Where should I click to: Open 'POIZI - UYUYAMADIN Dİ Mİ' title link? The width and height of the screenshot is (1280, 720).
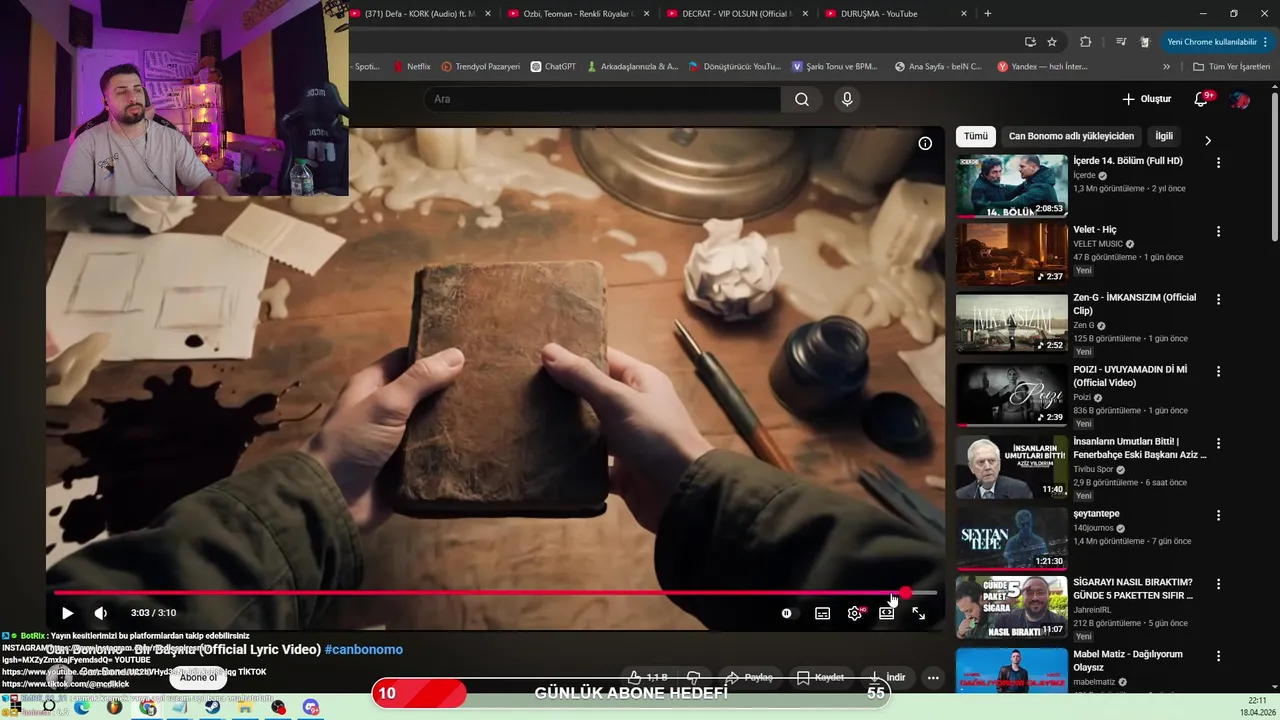pos(1131,376)
